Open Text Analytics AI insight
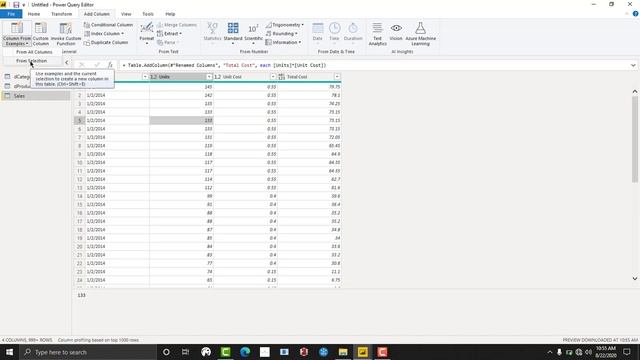 (x=378, y=33)
